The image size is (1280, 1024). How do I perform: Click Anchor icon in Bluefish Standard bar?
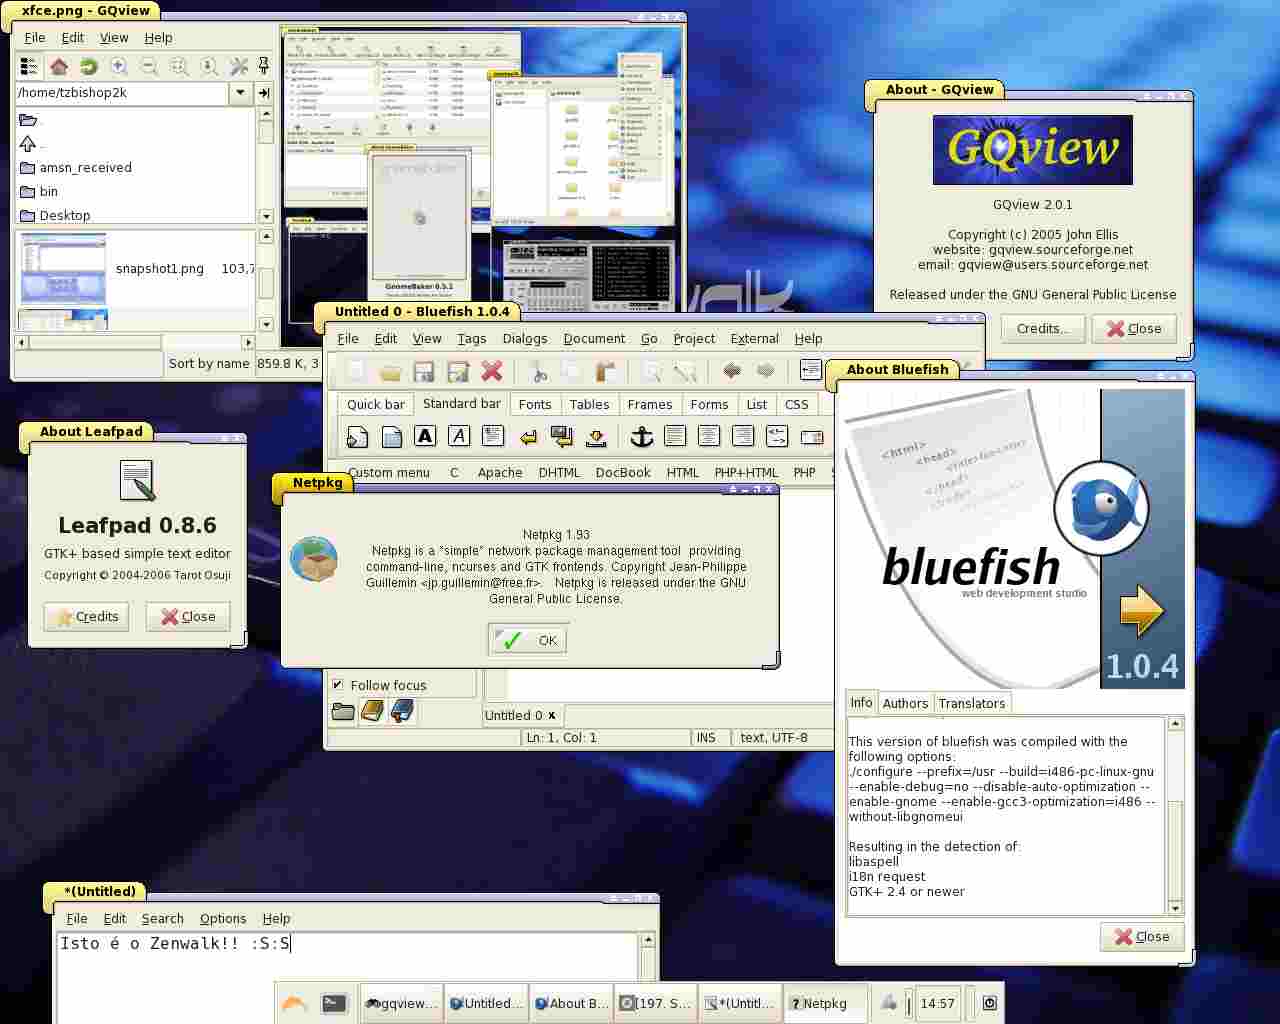641,436
